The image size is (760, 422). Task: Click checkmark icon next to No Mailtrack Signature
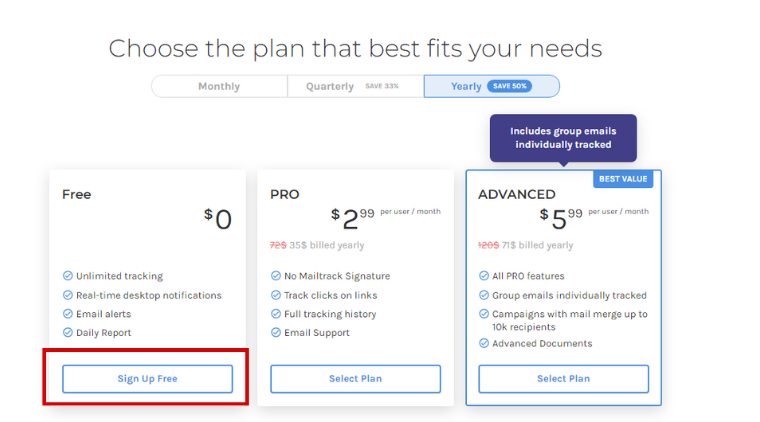point(276,276)
